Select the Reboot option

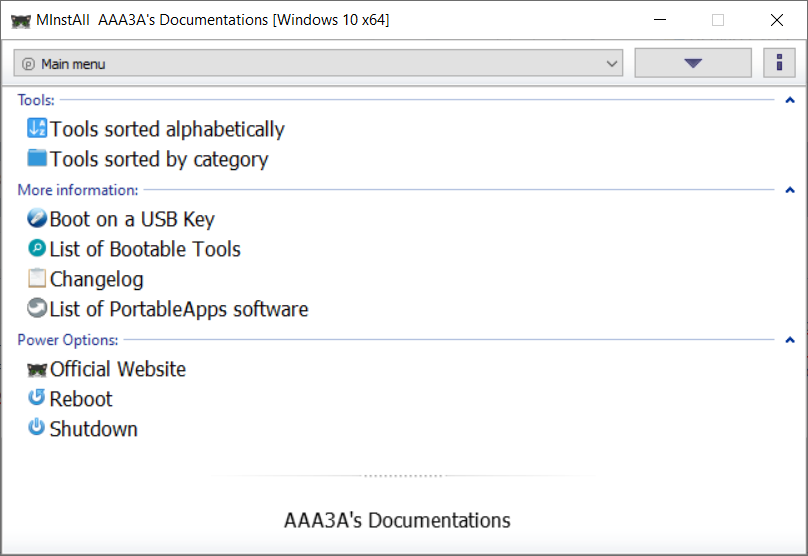tap(81, 399)
